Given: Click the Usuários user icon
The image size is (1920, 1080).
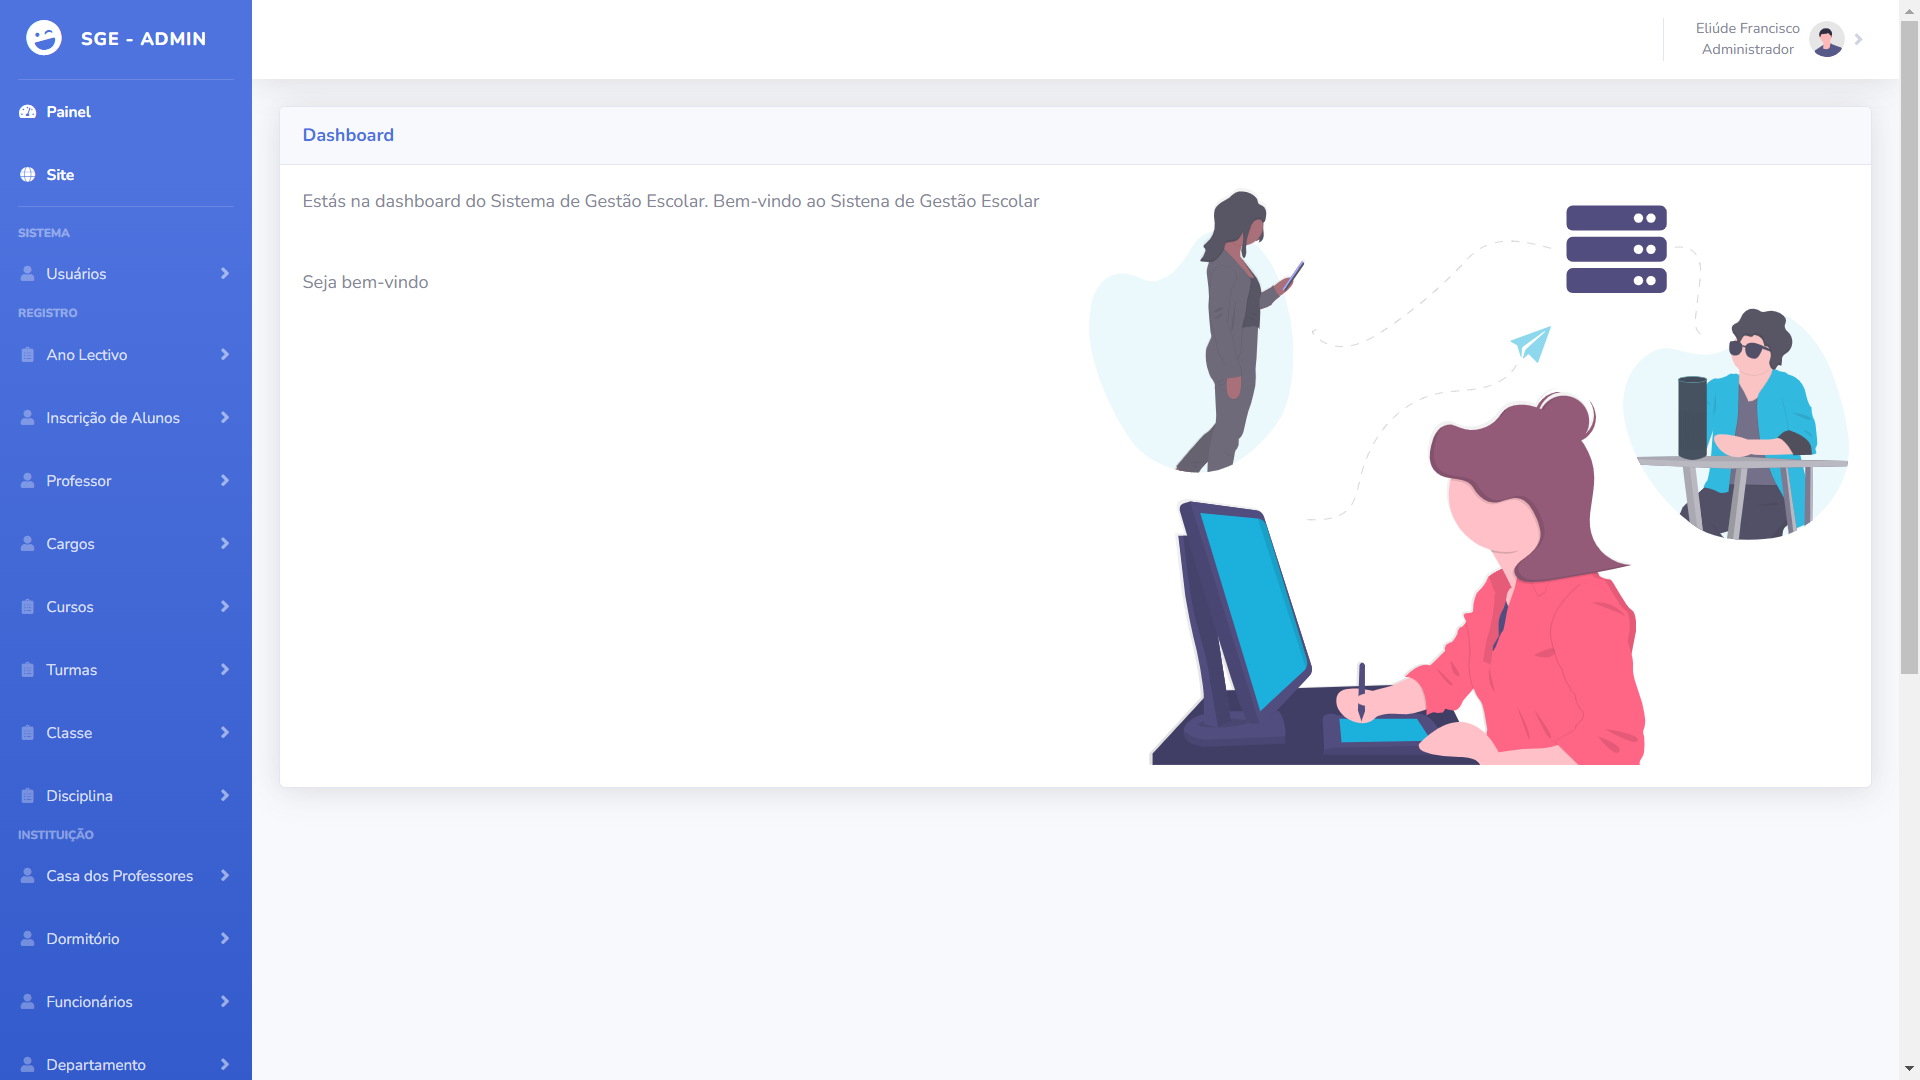Looking at the screenshot, I should (28, 274).
